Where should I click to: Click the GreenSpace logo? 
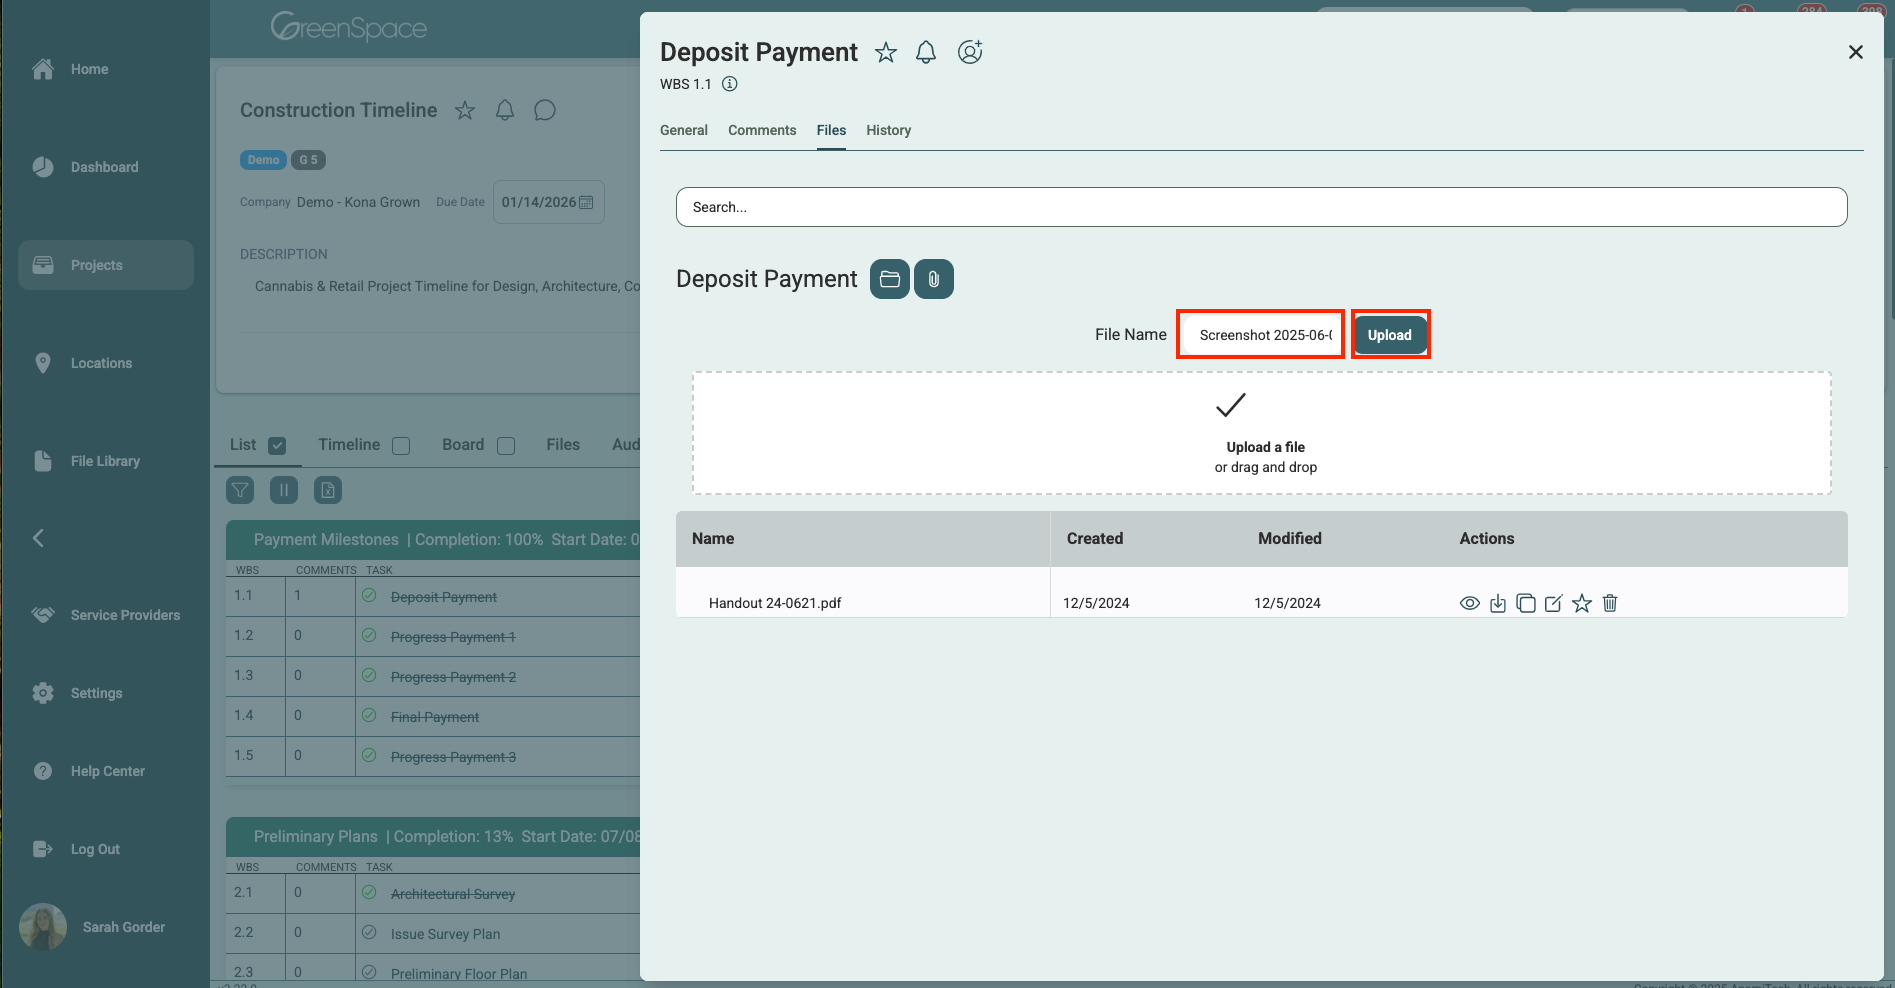click(x=348, y=27)
